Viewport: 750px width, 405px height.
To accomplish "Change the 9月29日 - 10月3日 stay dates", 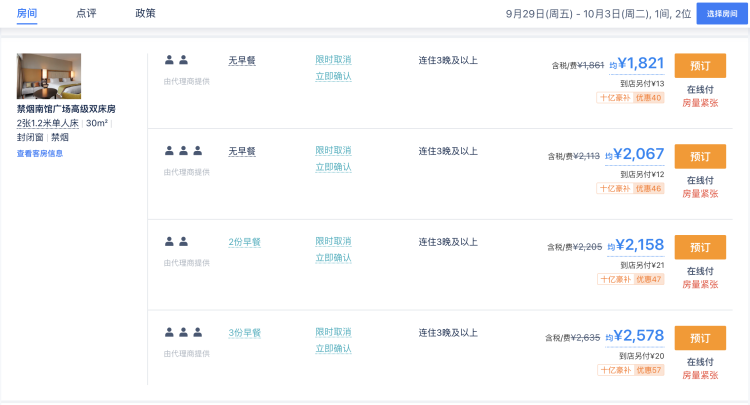I will tap(598, 14).
